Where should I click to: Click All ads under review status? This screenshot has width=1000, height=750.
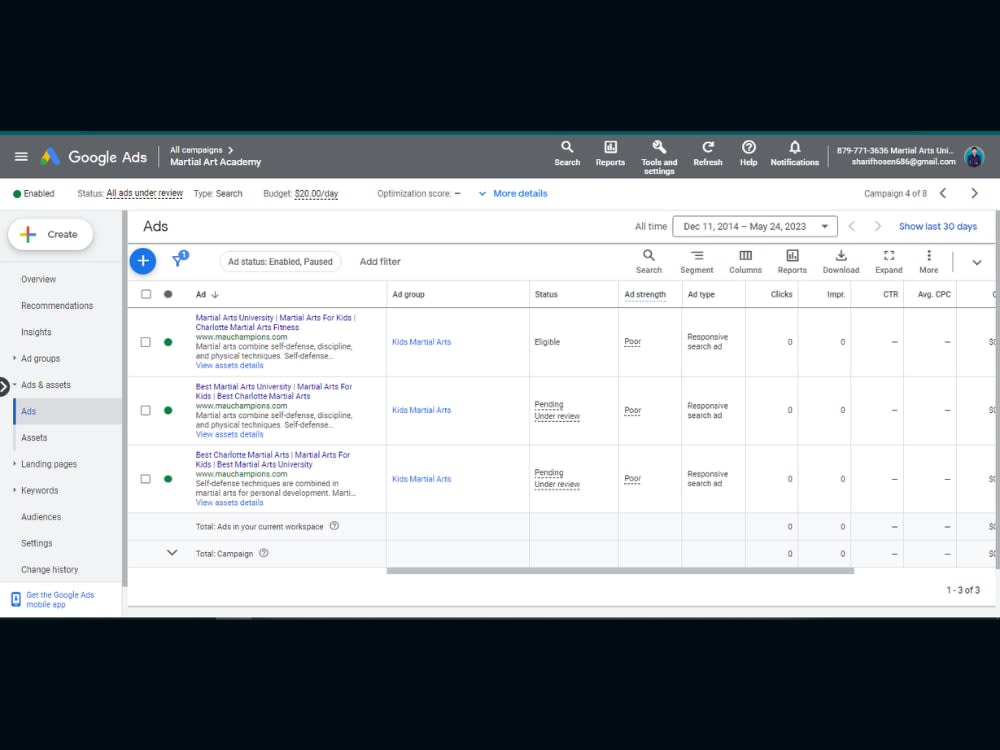click(144, 193)
